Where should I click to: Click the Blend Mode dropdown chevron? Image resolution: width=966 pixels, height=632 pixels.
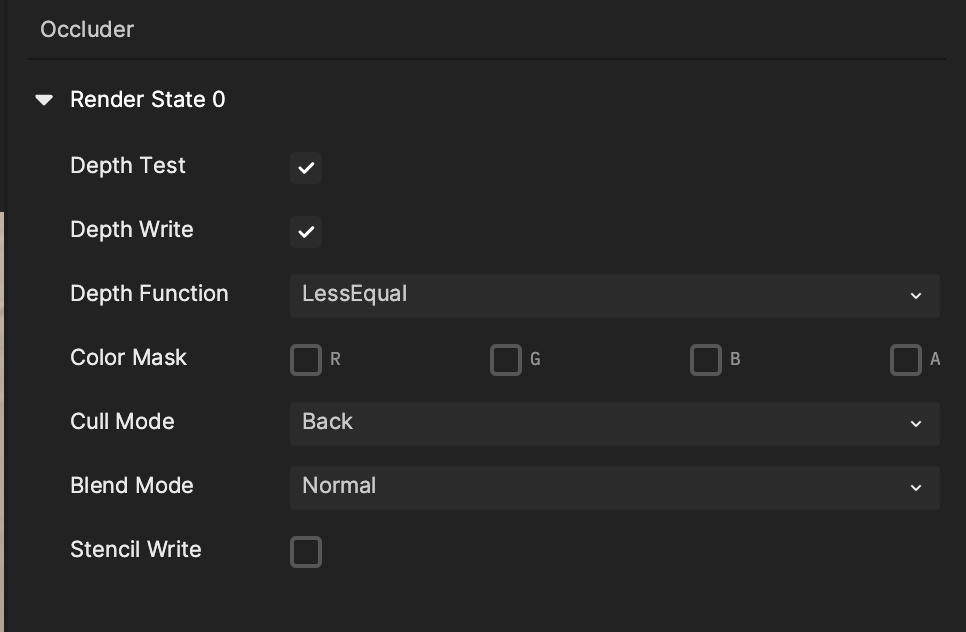tap(916, 488)
